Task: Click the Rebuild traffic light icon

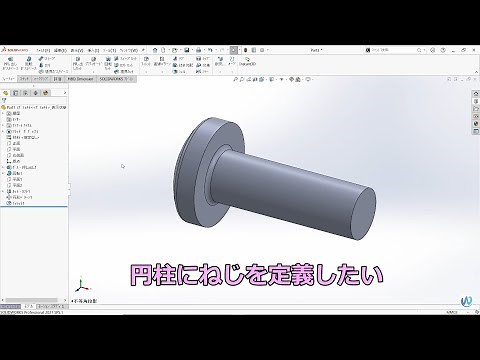Action: coord(246,50)
